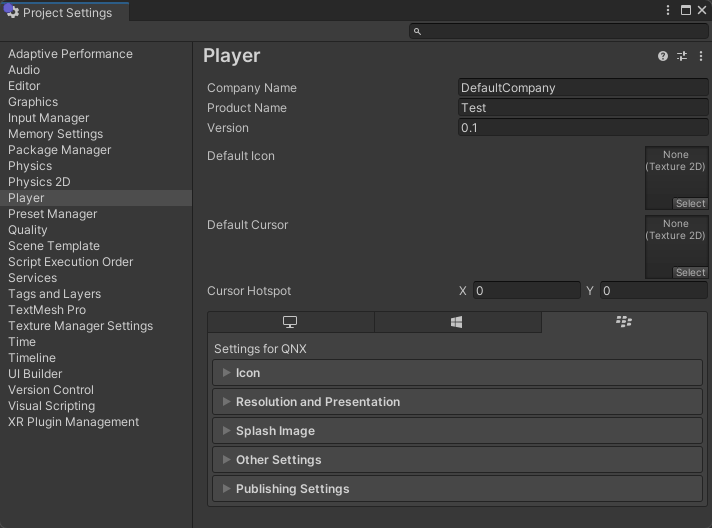Open Package Manager settings

point(96,150)
